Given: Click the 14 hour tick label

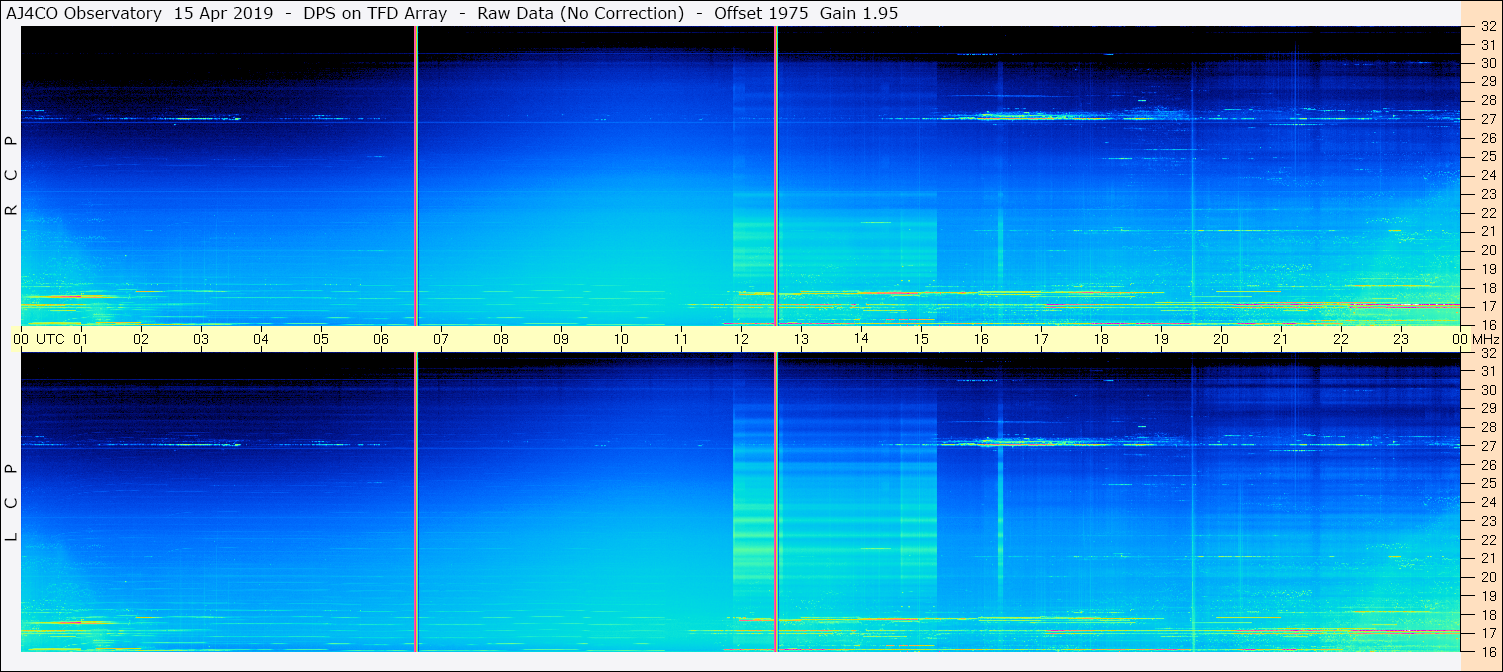Looking at the screenshot, I should point(861,338).
